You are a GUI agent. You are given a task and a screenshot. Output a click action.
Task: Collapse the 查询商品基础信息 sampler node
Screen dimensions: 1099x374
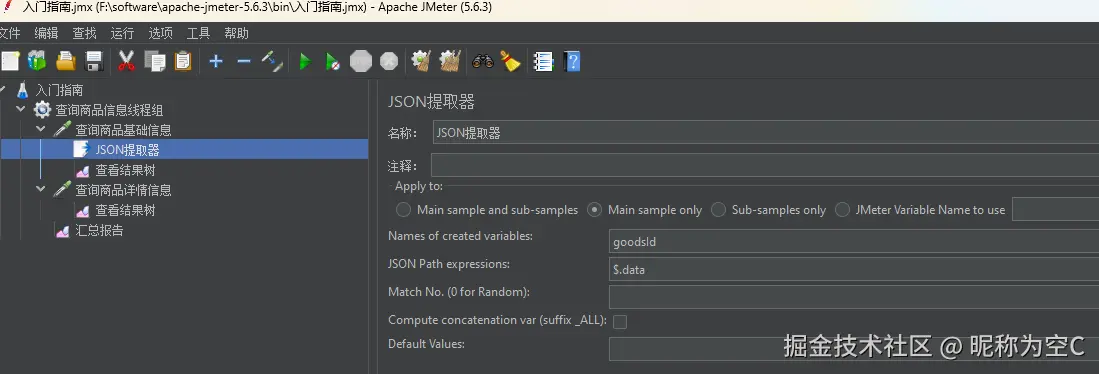pos(40,130)
